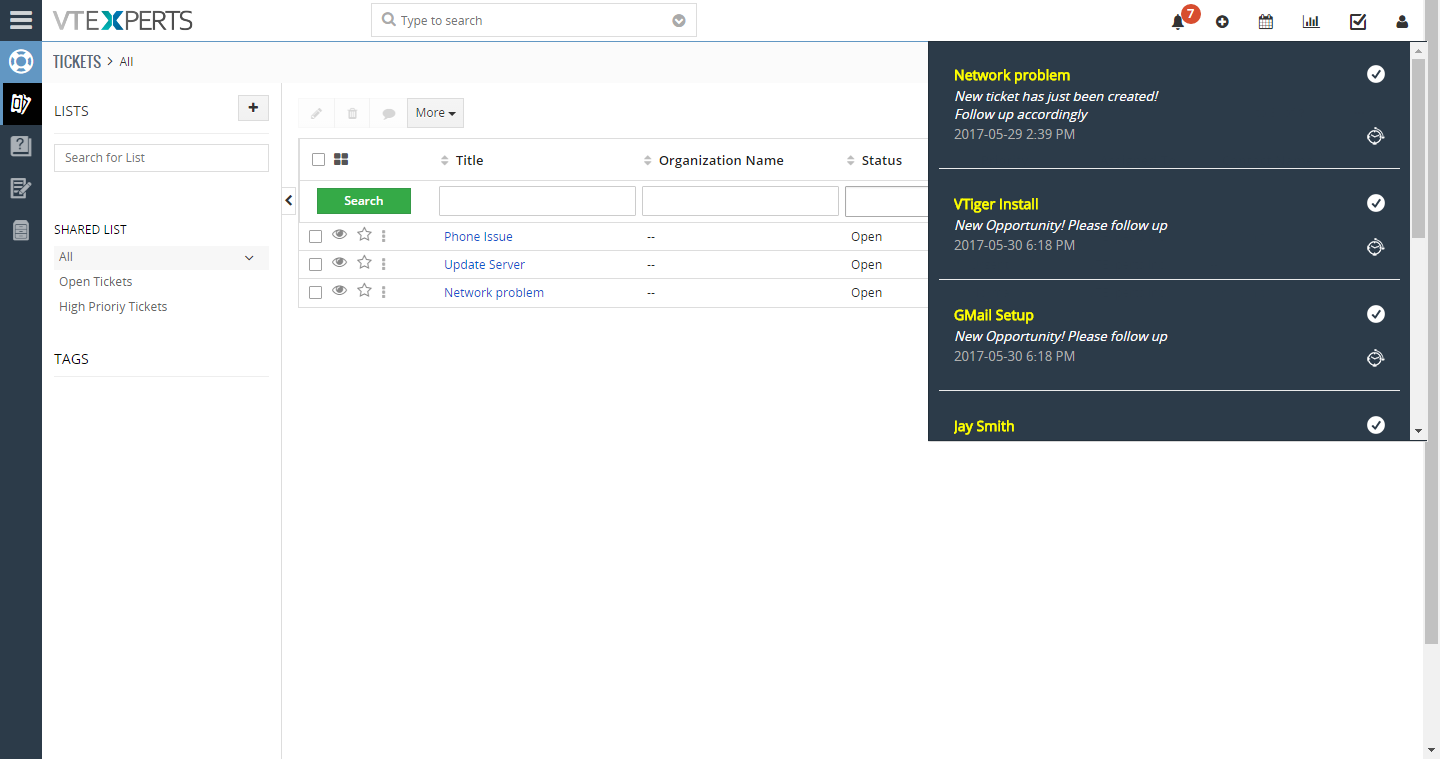Open the tasks checkbox icon in top bar

(1358, 22)
